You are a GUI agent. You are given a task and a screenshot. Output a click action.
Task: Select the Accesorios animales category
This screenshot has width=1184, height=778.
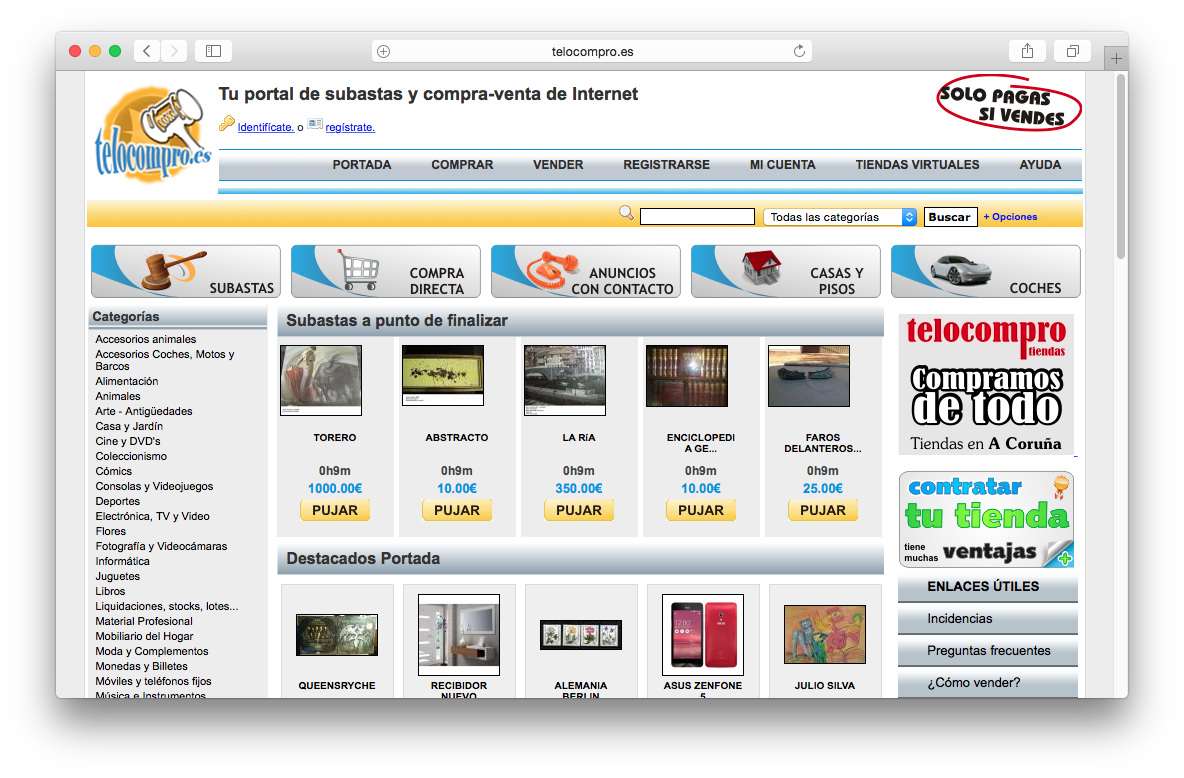(146, 339)
